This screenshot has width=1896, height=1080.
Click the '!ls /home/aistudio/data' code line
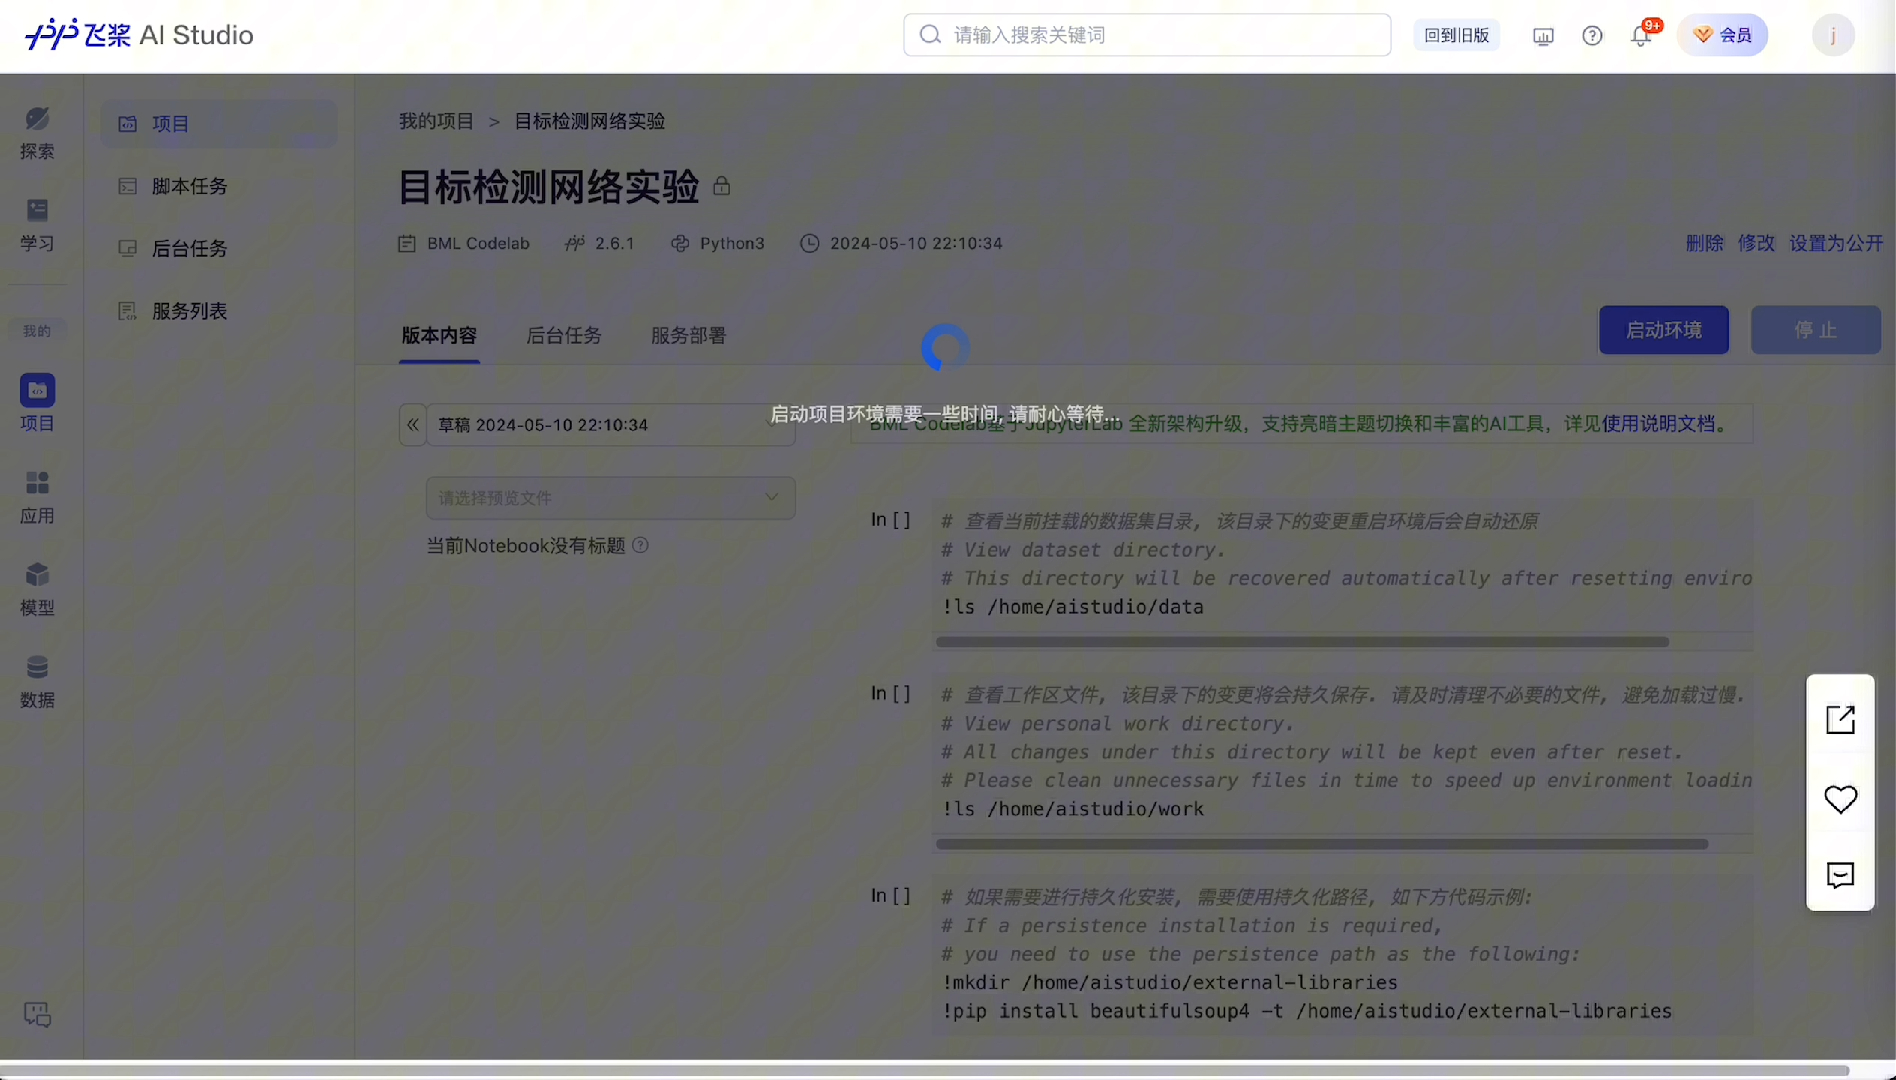click(x=1073, y=607)
